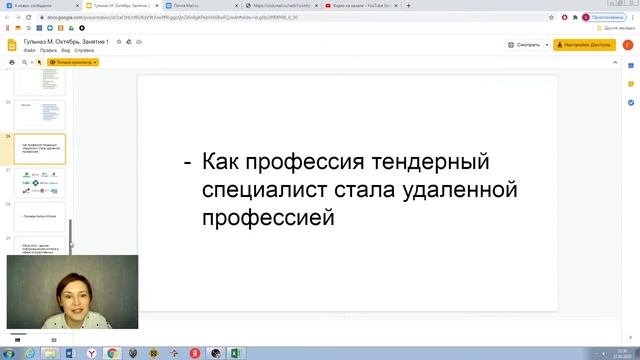Open Yandex Browser from the taskbar
This screenshot has width=640, height=360.
(x=91, y=353)
